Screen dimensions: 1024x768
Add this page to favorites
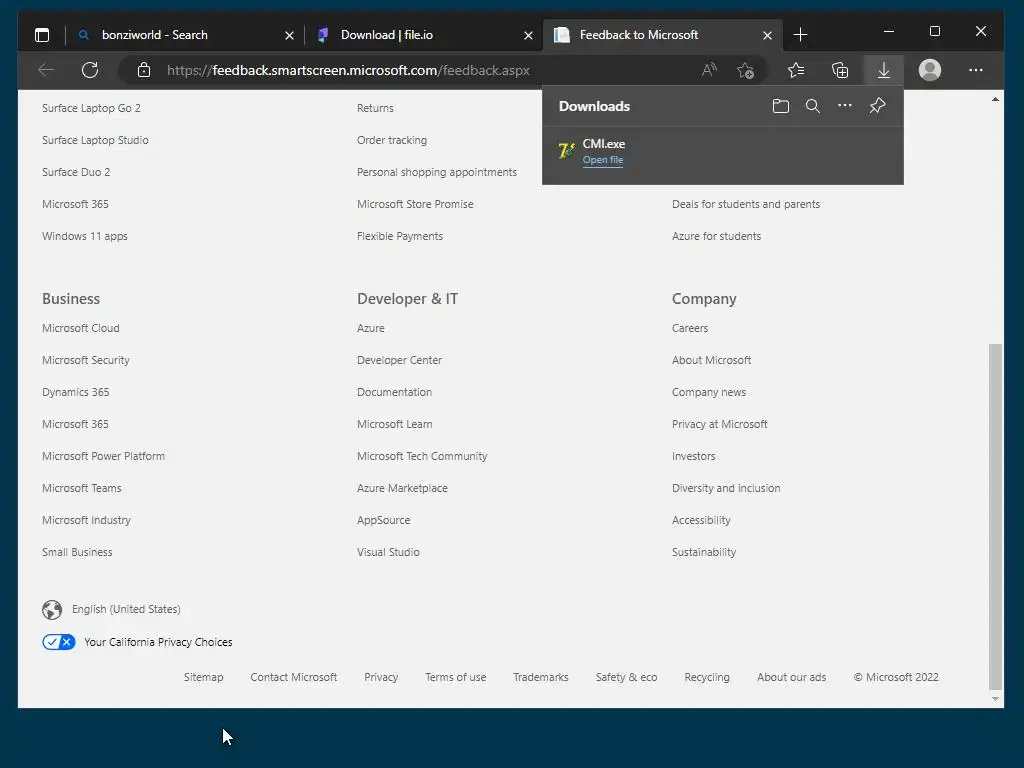(x=745, y=70)
